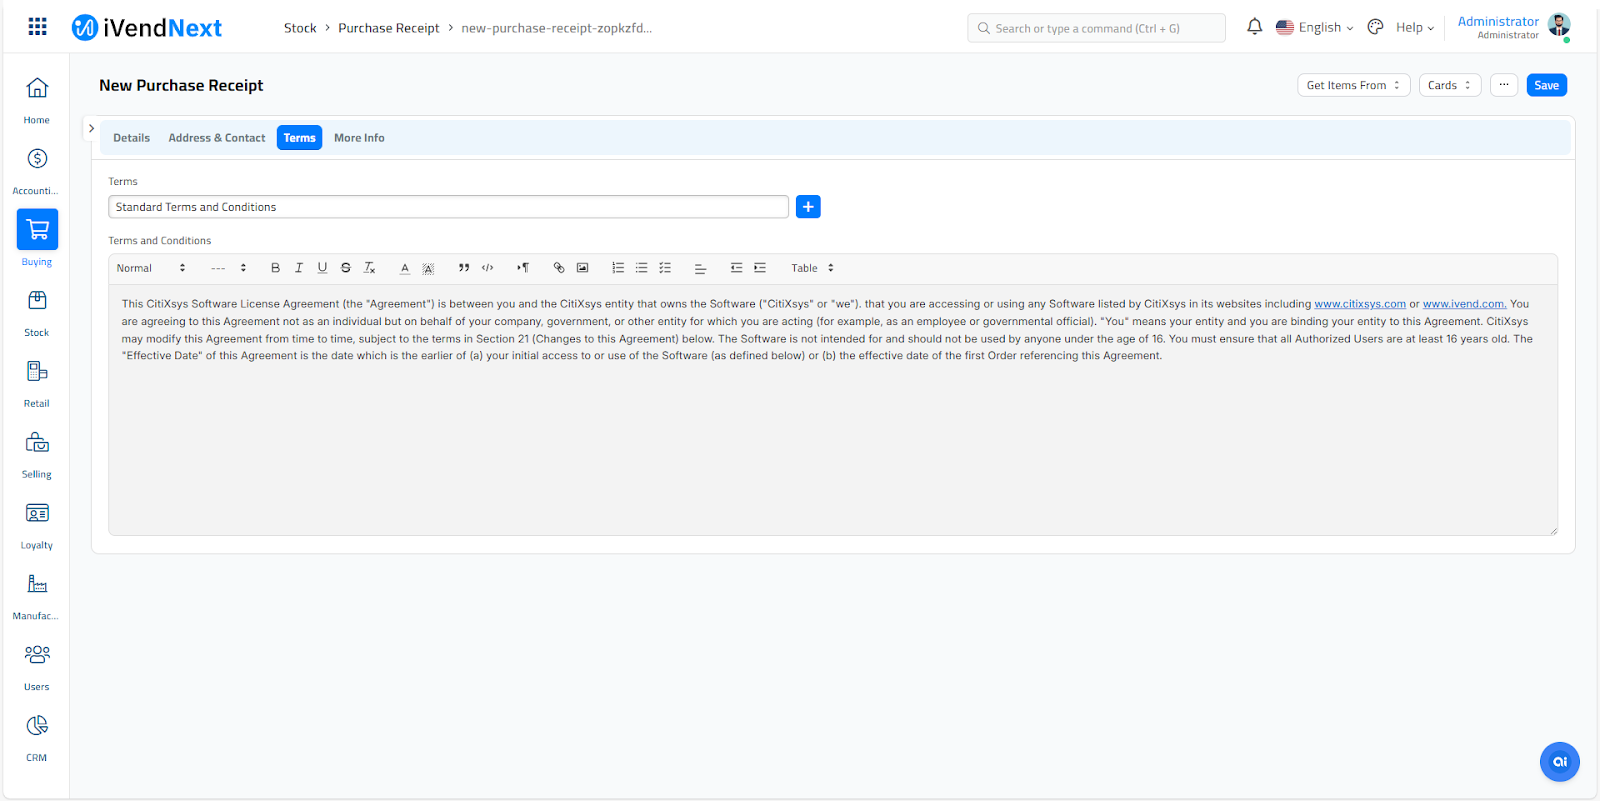Click the blockquote icon
1600x801 pixels.
tap(464, 268)
